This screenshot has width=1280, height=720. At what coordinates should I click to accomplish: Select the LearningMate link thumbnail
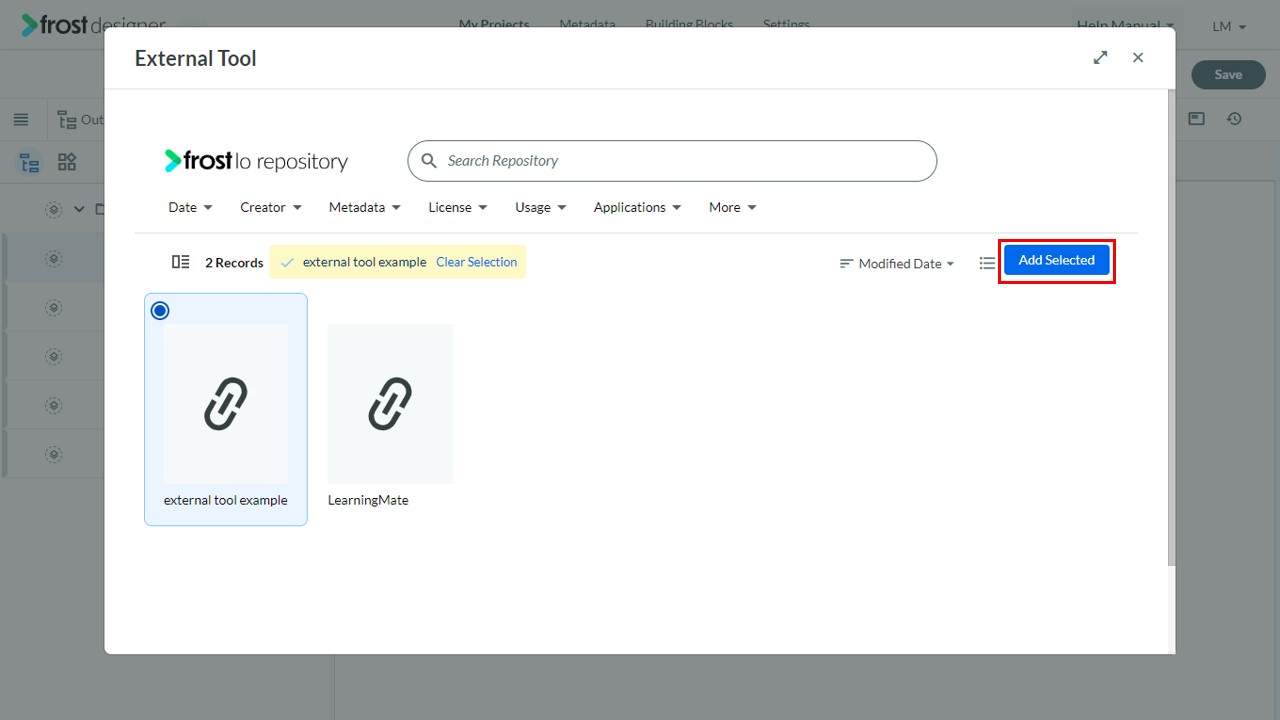390,404
